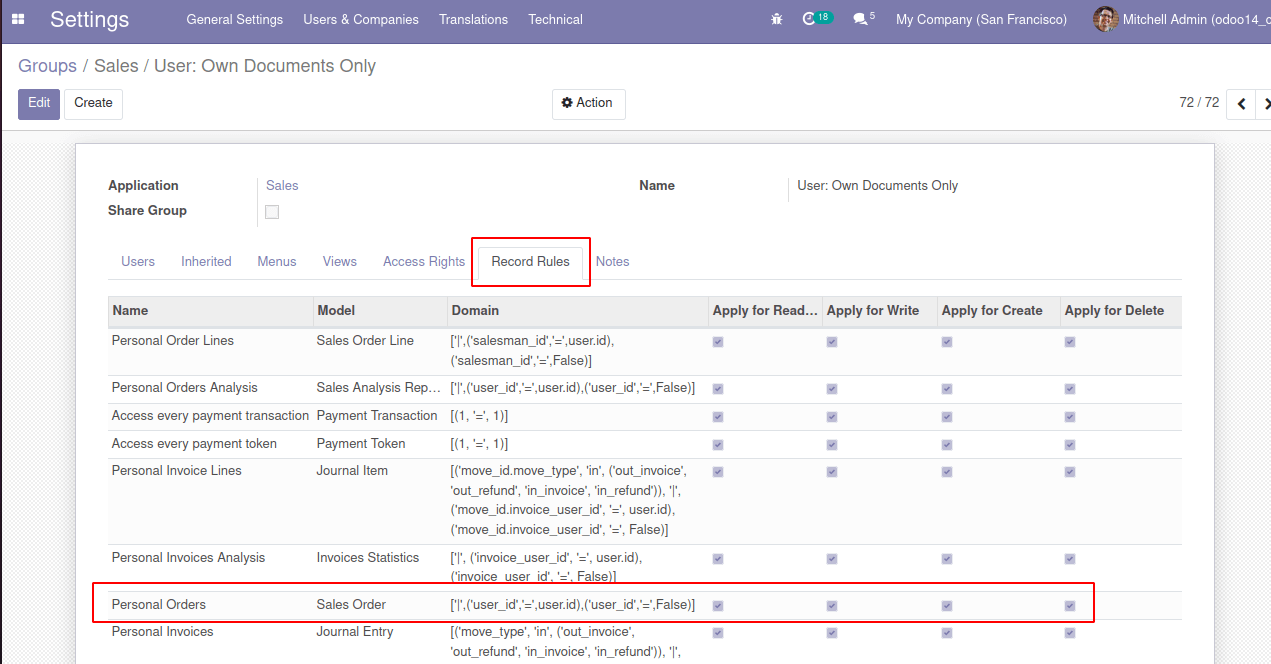Open My Company (San Francisco) switcher
Screen dimensions: 1271x664
pos(981,19)
